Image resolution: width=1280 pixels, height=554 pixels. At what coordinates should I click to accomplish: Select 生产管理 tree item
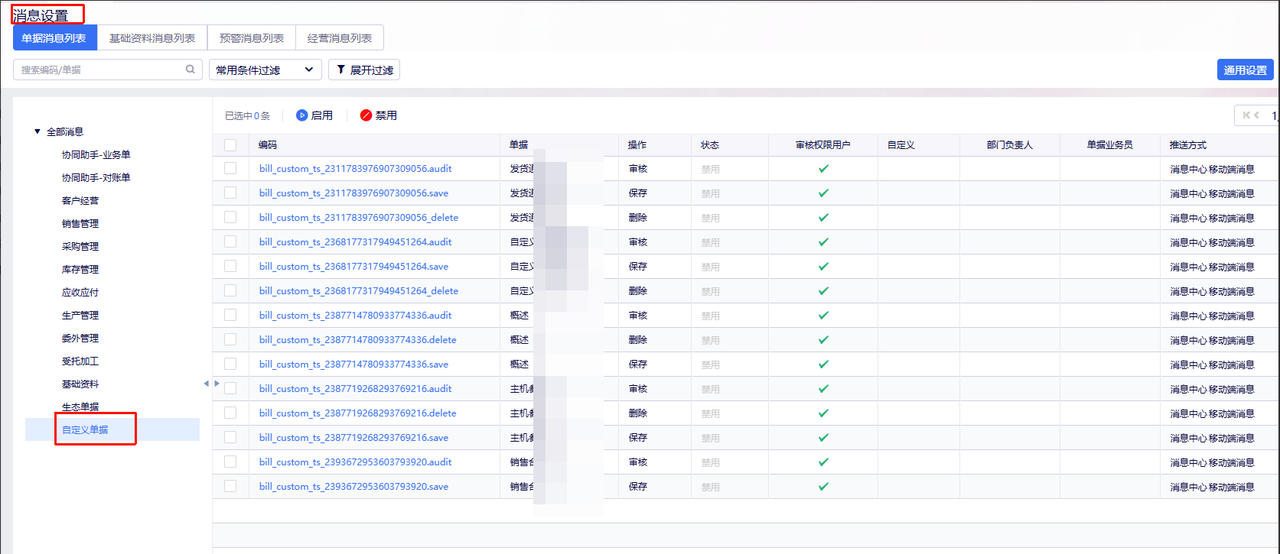click(x=80, y=316)
